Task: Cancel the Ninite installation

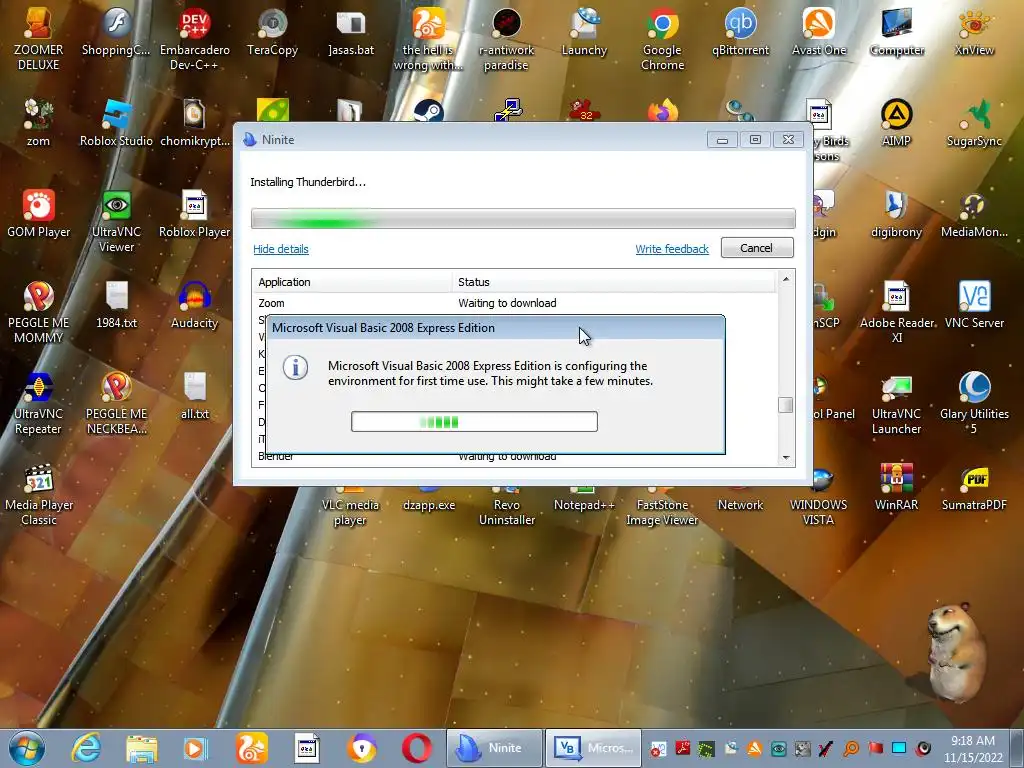Action: click(x=757, y=248)
